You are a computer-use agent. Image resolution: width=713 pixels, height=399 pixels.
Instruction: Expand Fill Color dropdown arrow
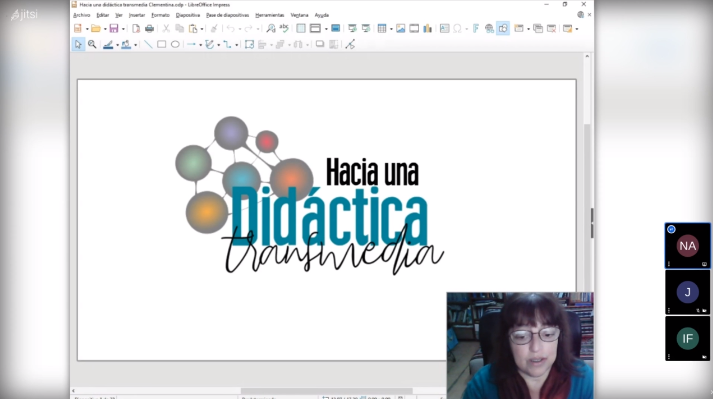tap(136, 45)
